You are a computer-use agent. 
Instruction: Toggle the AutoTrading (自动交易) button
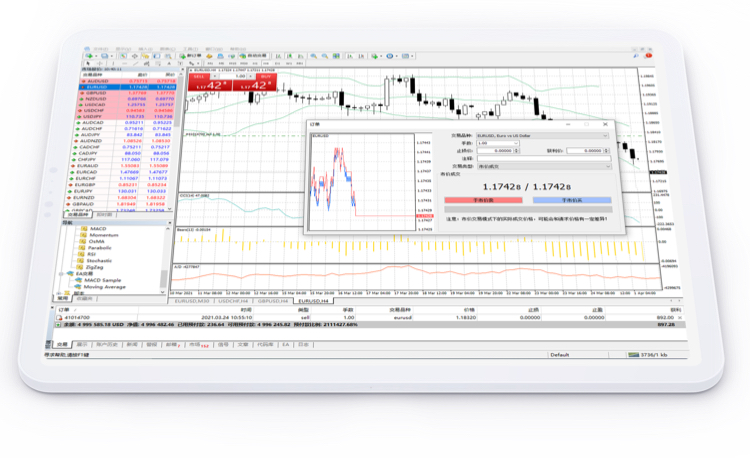[x=254, y=56]
